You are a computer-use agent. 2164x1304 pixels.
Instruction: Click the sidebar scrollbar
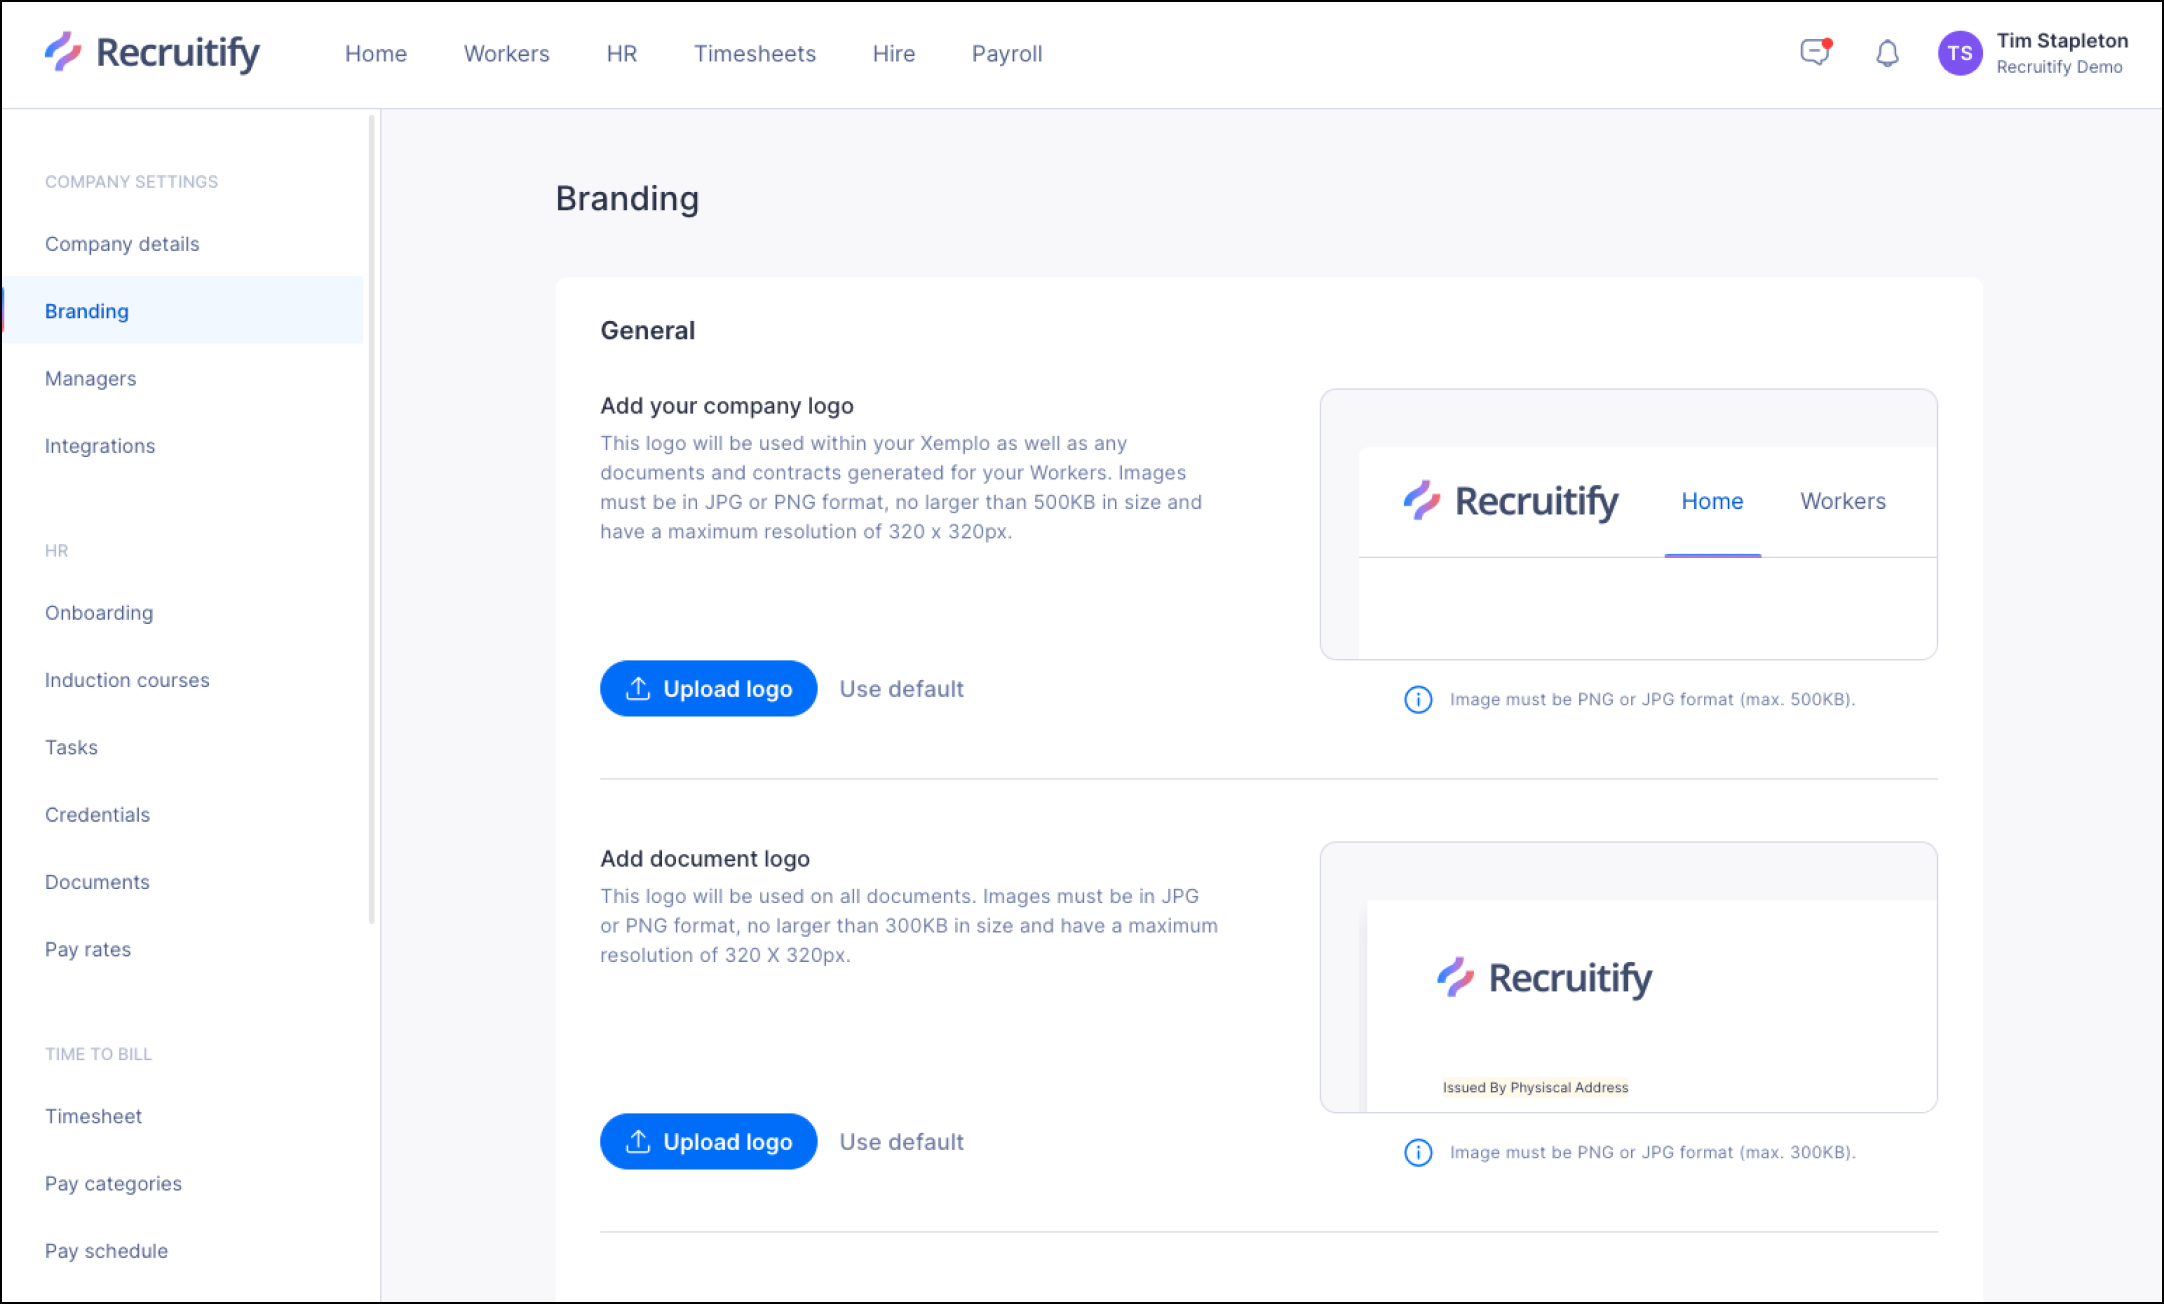coord(372,518)
